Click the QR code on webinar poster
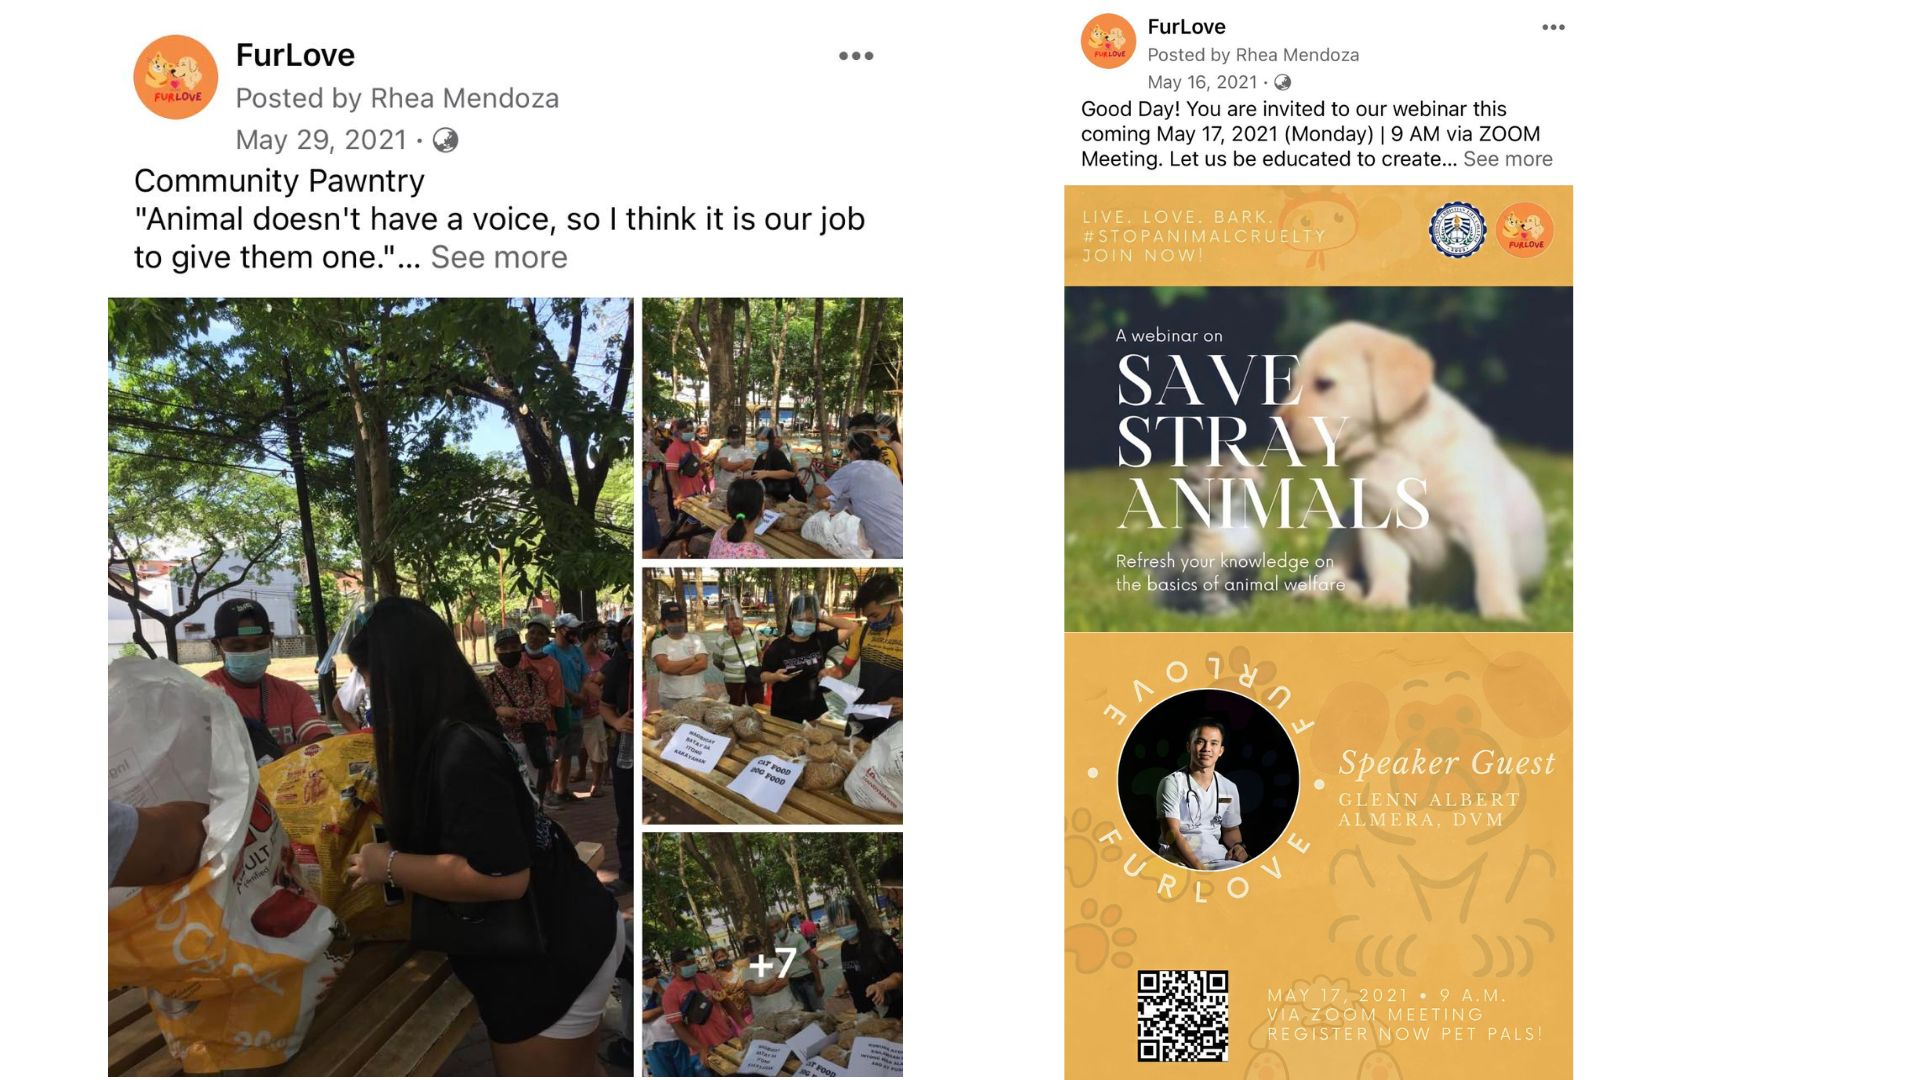The width and height of the screenshot is (1920, 1080). [1183, 1015]
